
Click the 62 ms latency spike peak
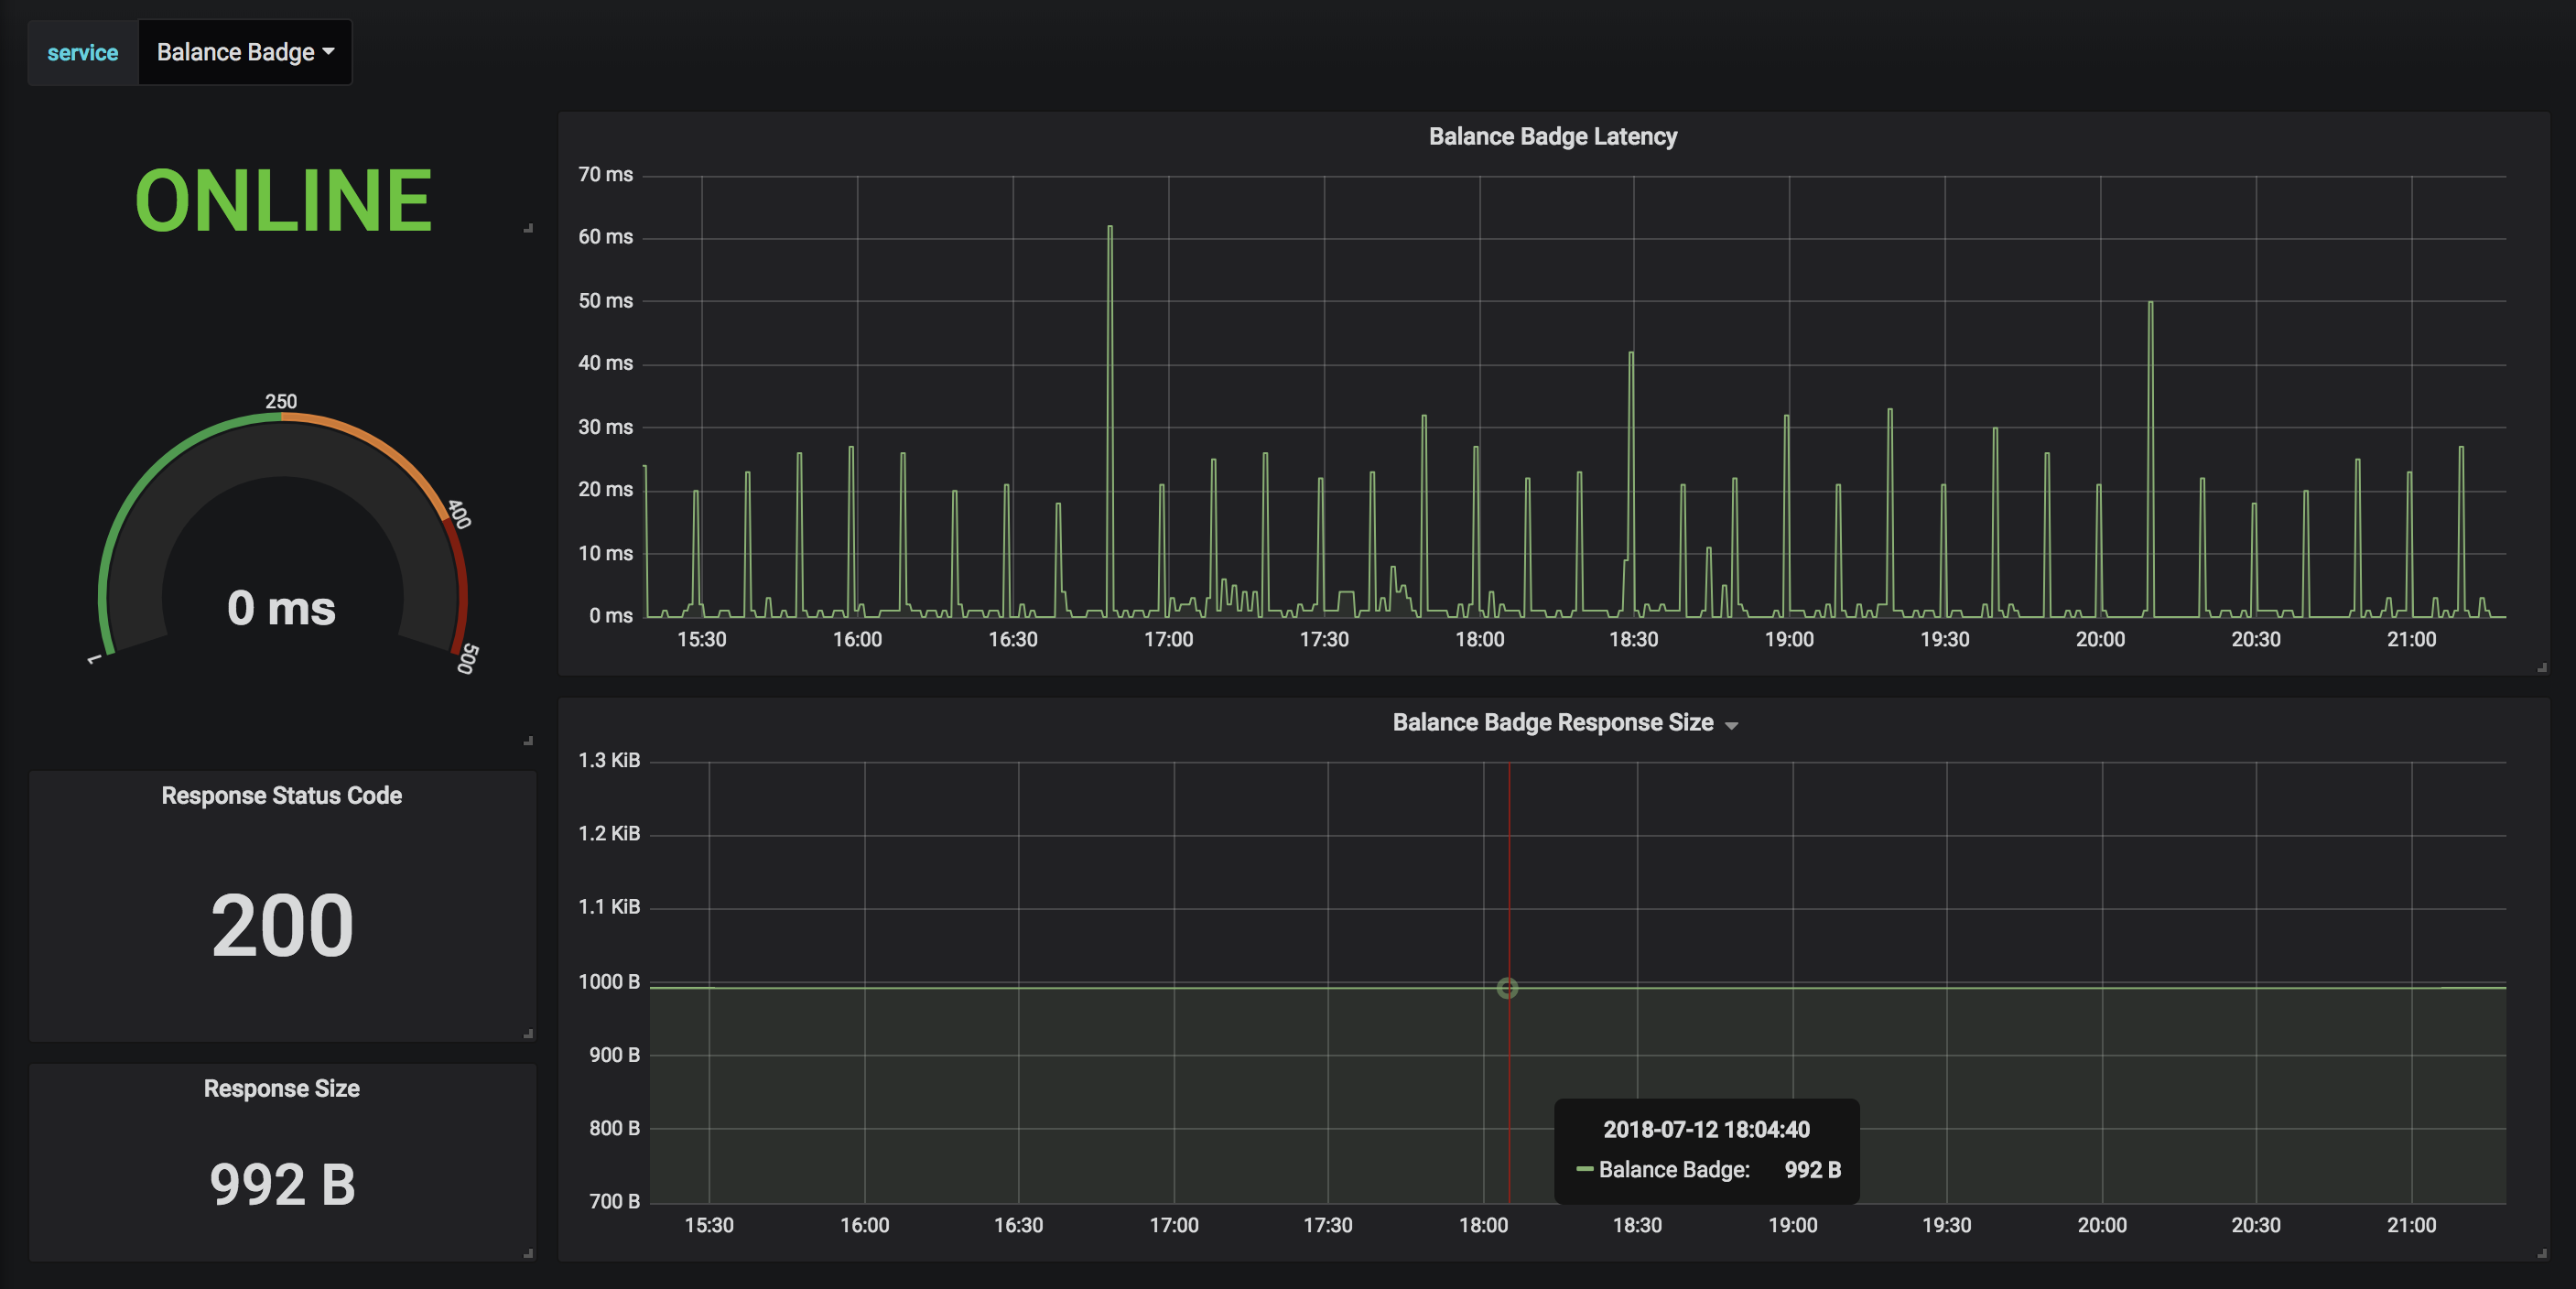click(1109, 228)
